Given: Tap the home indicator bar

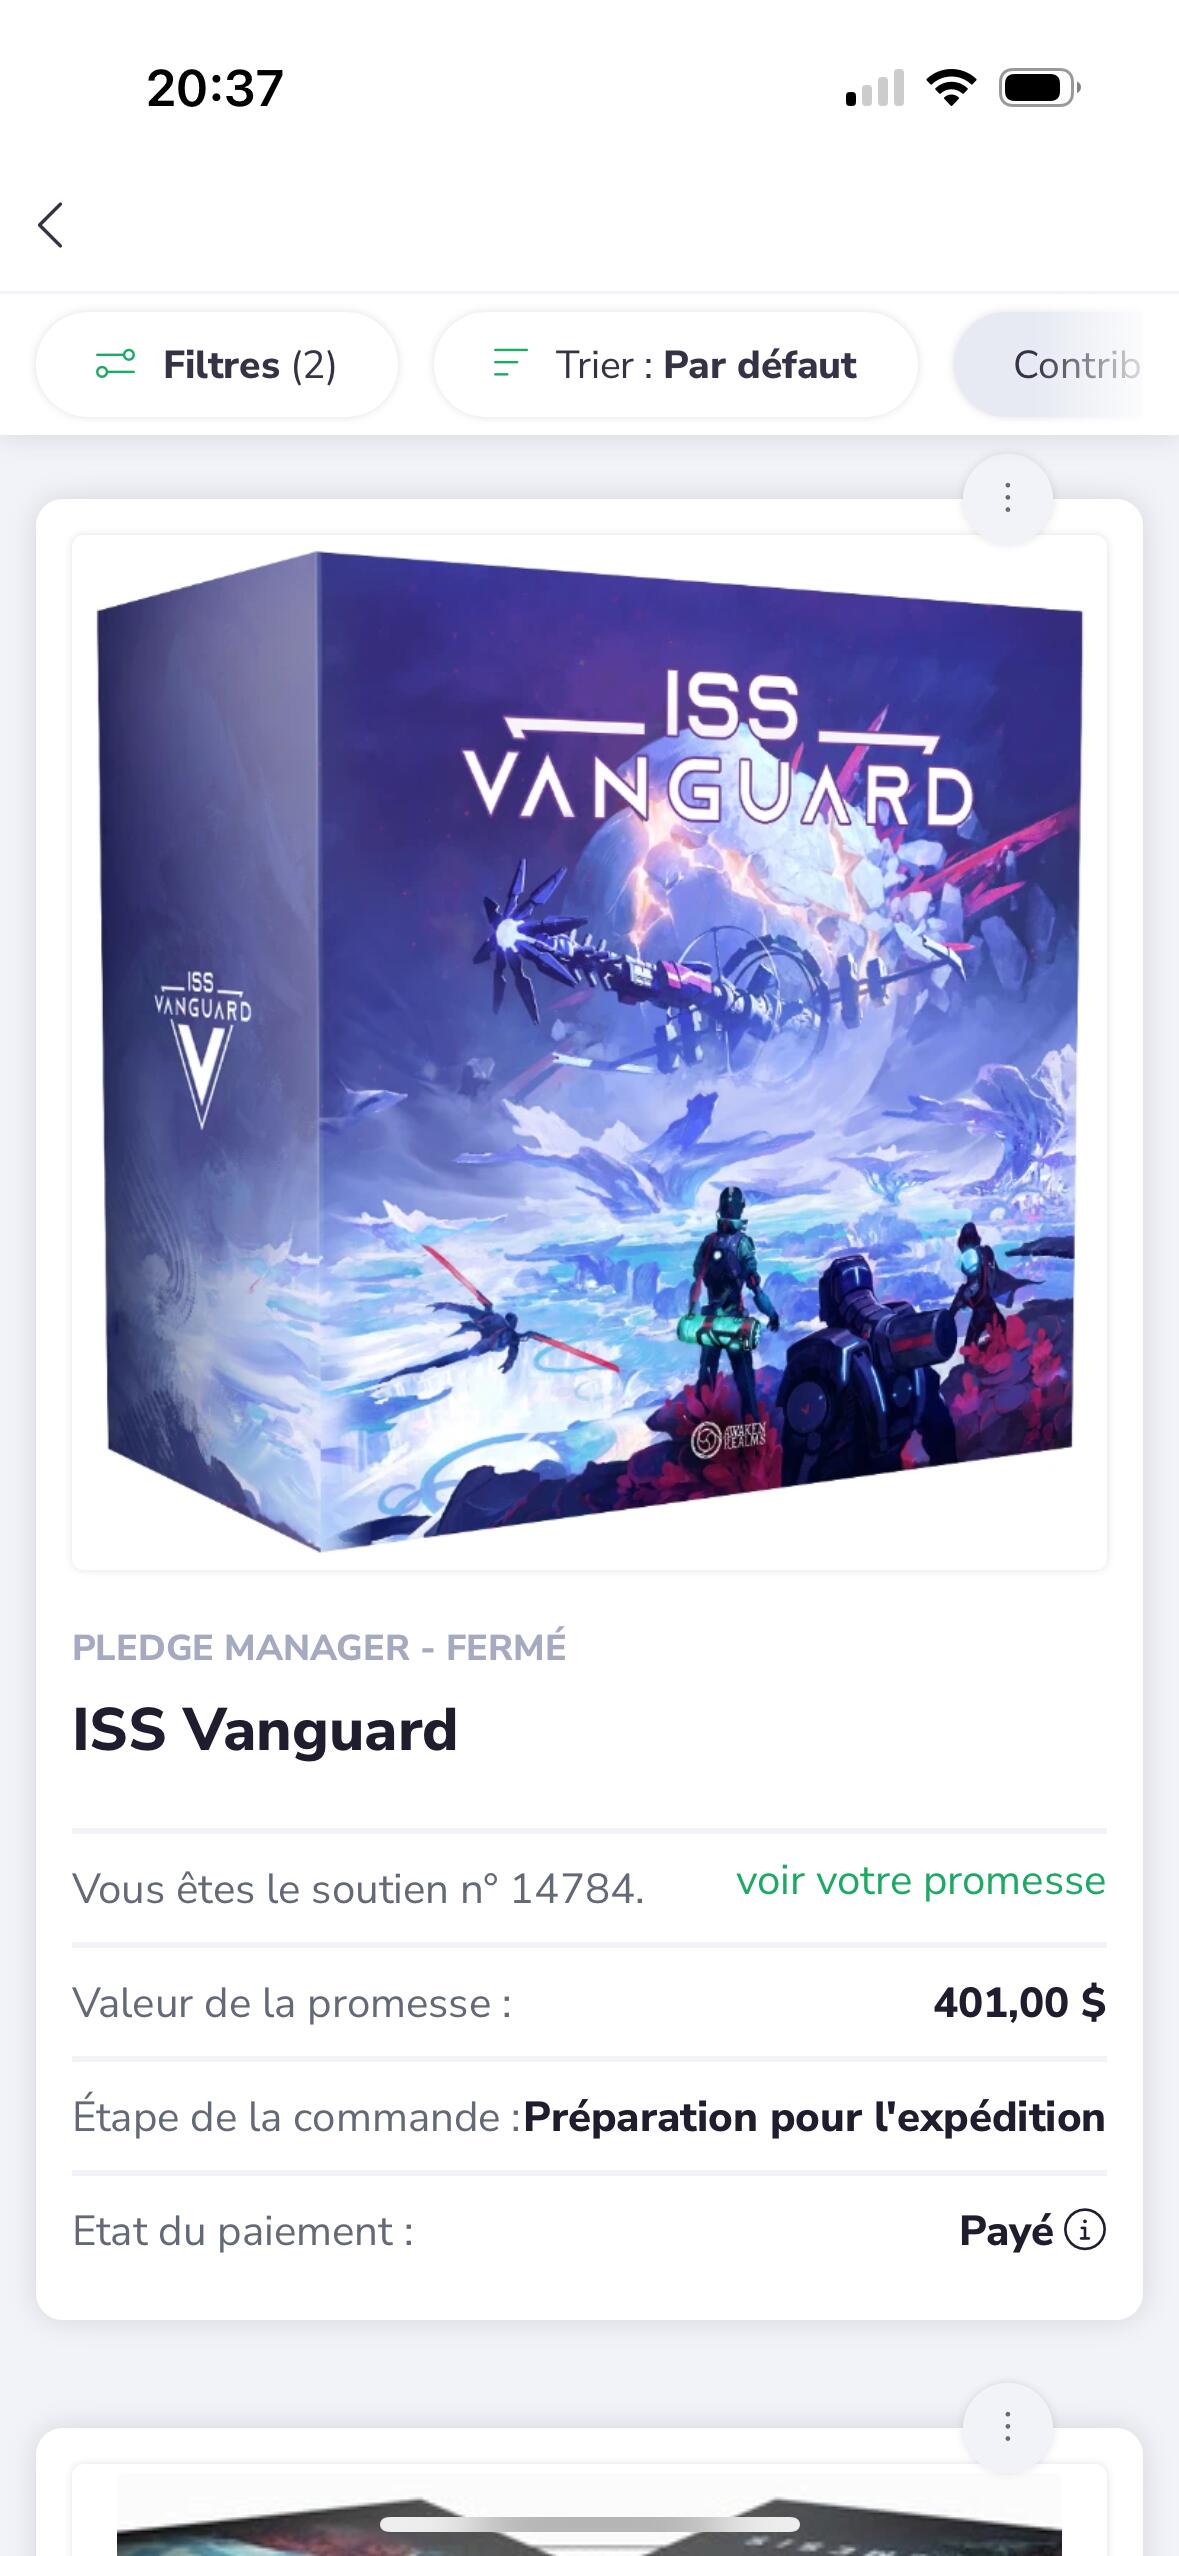Looking at the screenshot, I should coord(589,2524).
